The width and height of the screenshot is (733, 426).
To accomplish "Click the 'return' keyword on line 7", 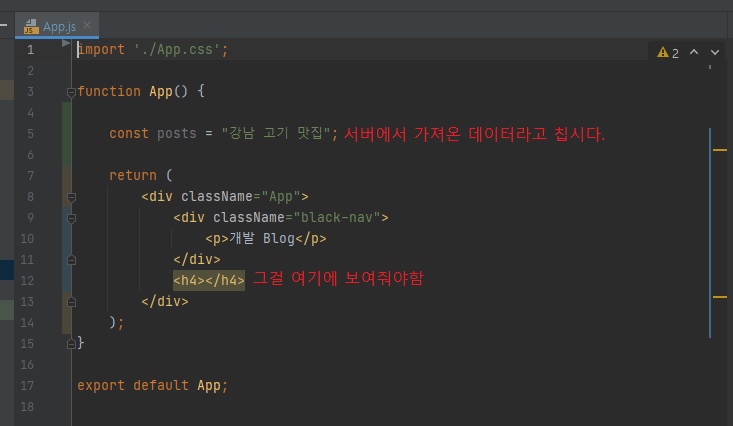I will (133, 175).
